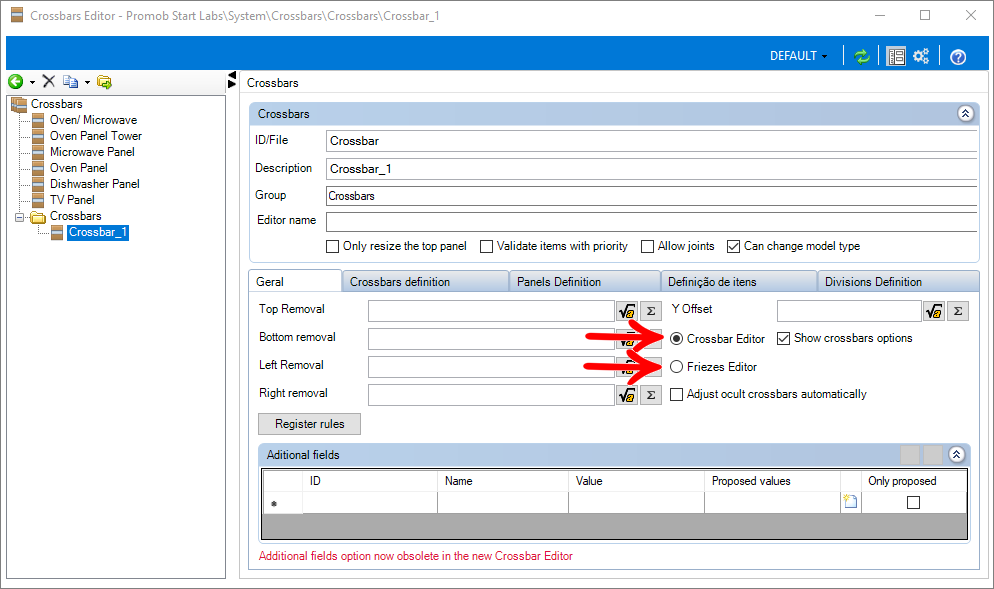
Task: Collapse the left panel splitter arrows
Action: coord(231,80)
